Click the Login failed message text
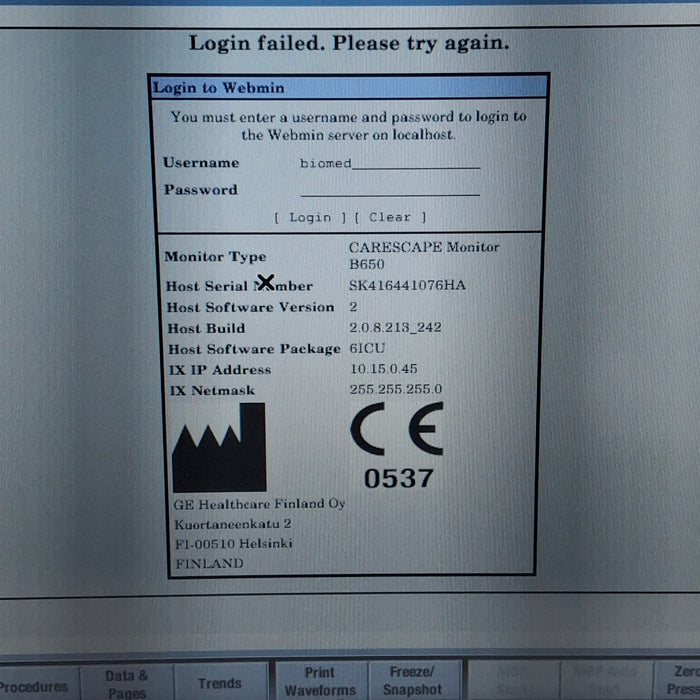This screenshot has height=700, width=700. coord(349,44)
